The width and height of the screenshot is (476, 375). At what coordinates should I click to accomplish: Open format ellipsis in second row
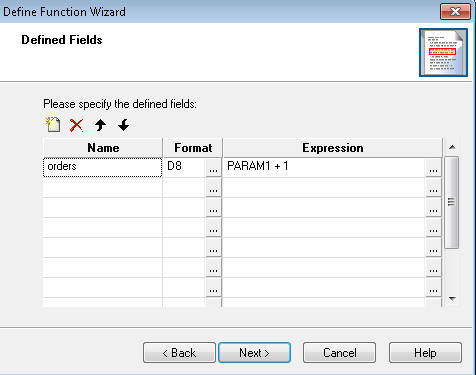pos(213,188)
